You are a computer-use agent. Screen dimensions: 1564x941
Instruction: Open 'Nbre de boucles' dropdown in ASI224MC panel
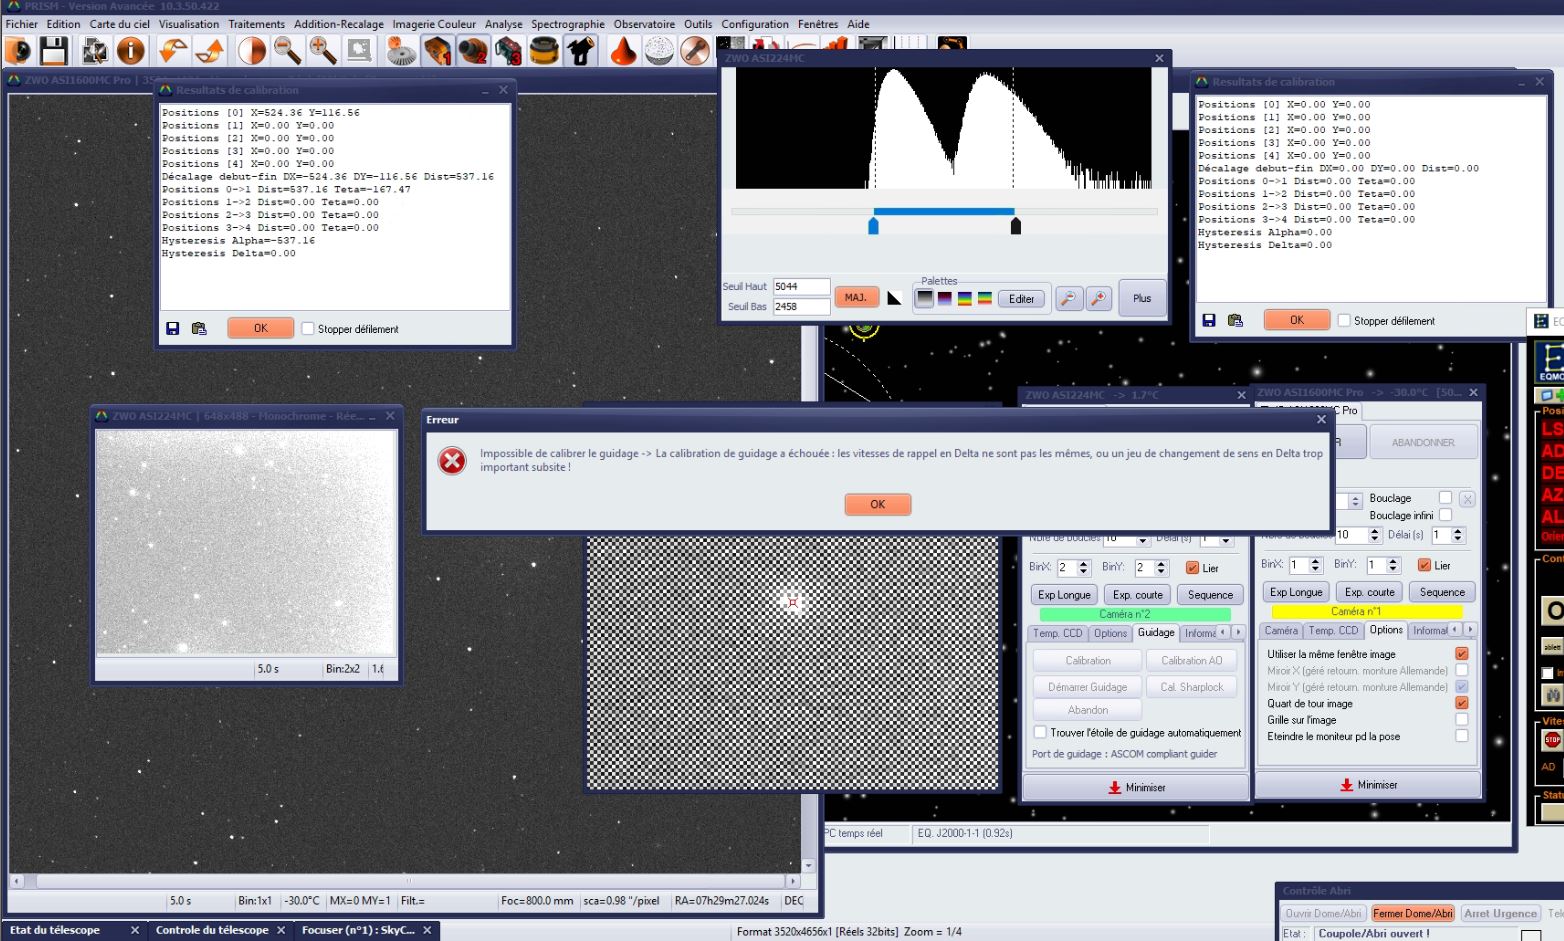coord(1142,539)
